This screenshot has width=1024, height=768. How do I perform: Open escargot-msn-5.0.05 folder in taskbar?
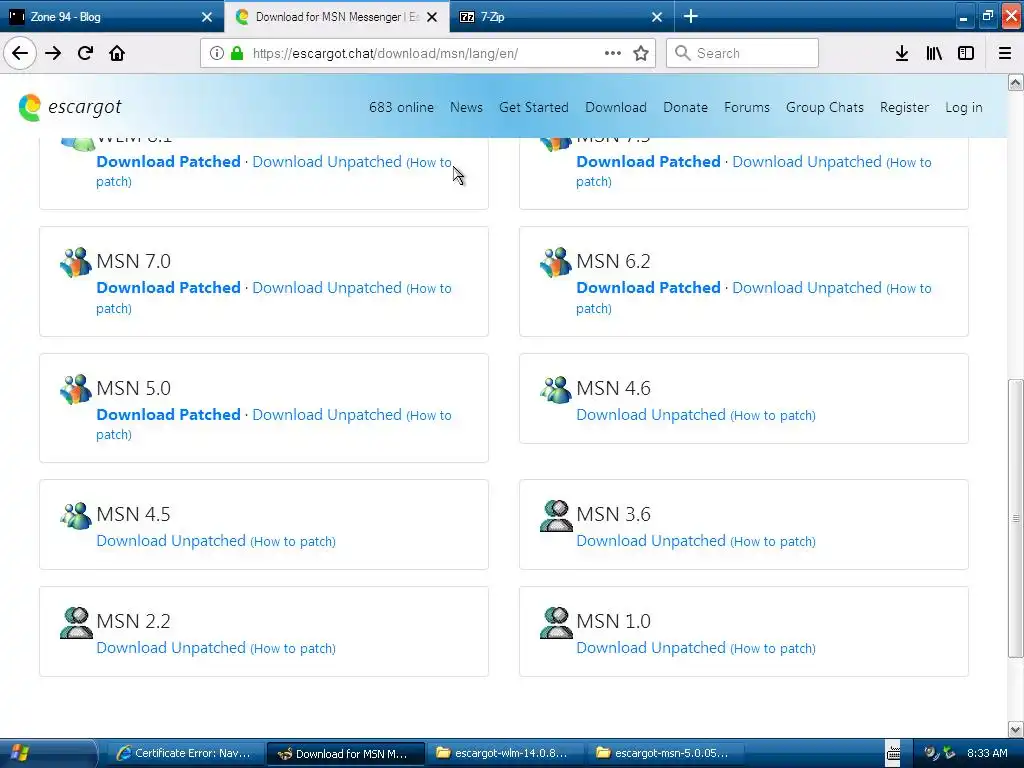pyautogui.click(x=665, y=754)
